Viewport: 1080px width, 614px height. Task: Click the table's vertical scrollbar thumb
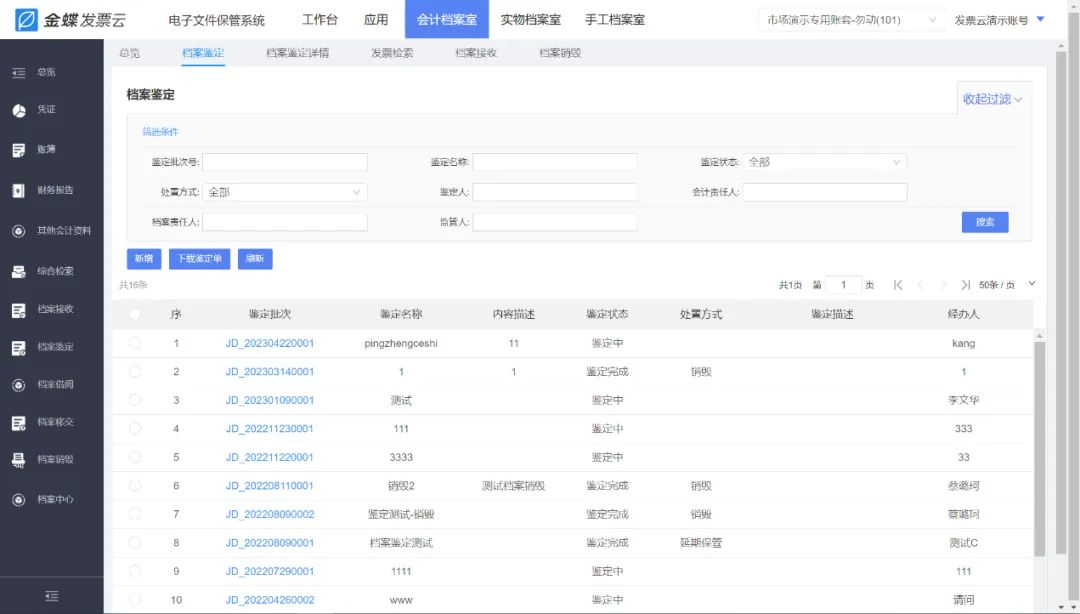tap(1039, 448)
